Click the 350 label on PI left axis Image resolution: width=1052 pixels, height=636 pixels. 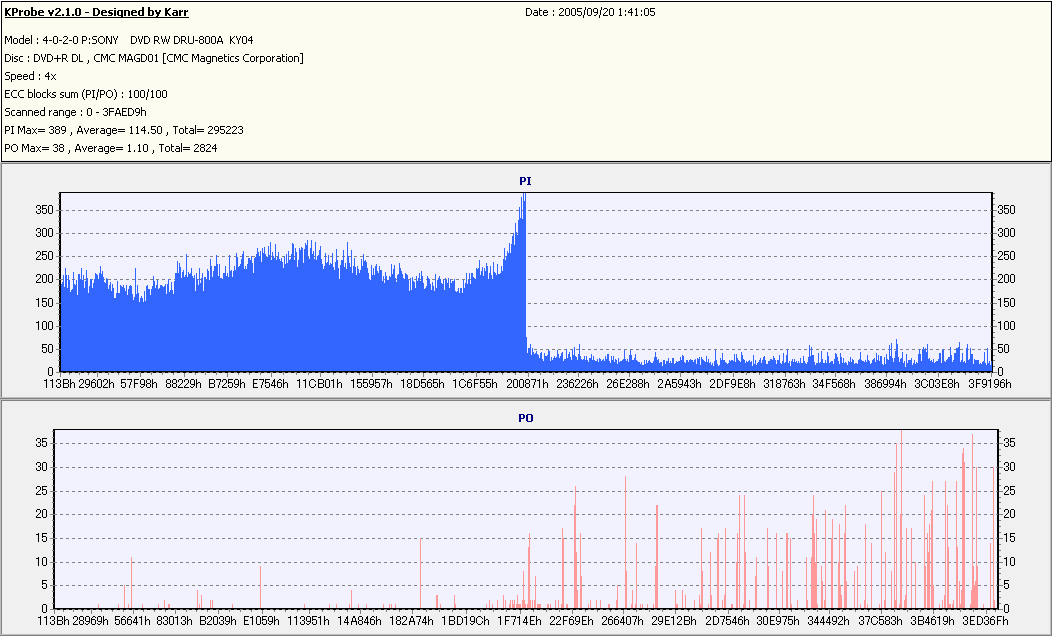[x=44, y=210]
